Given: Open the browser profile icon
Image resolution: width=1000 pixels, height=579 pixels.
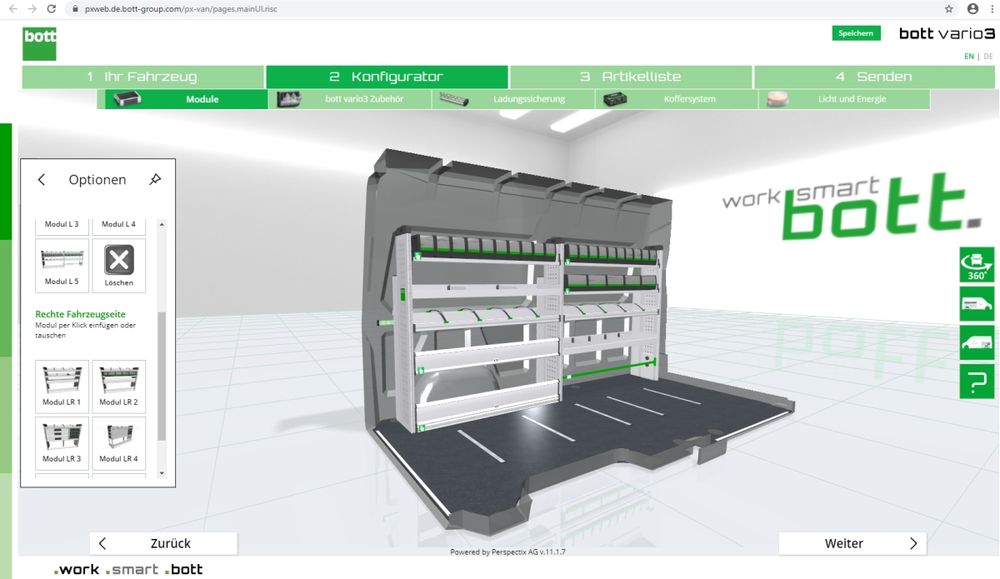Looking at the screenshot, I should (x=971, y=8).
